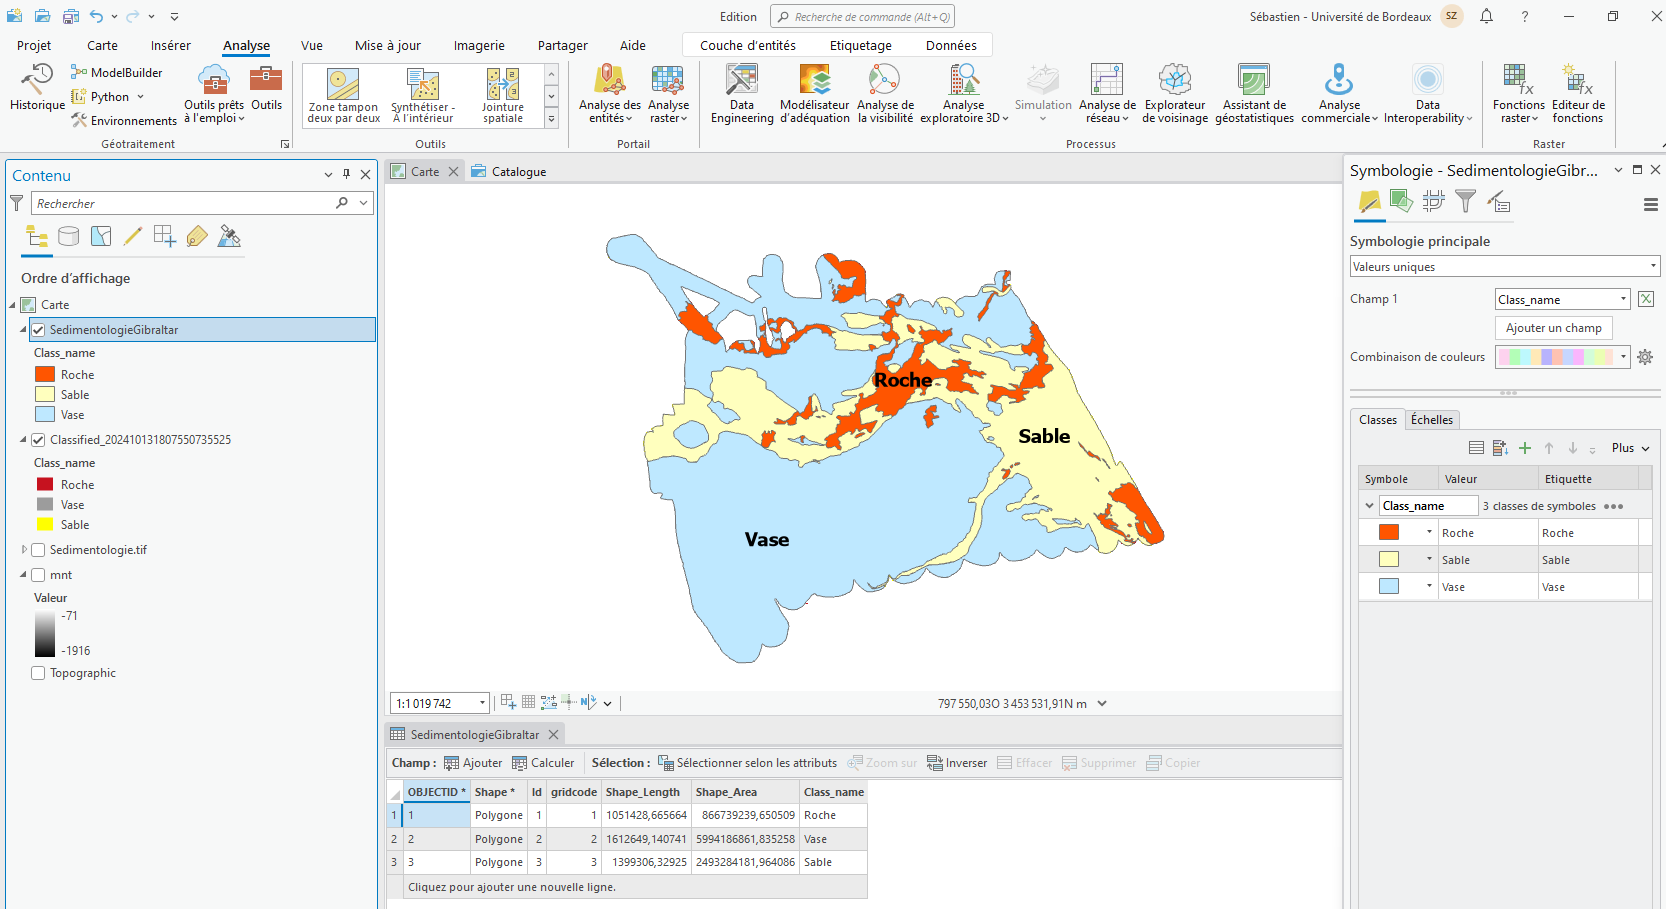Open the Historique geoprocessing history
Screen dimensions: 1666x909
tap(37, 87)
